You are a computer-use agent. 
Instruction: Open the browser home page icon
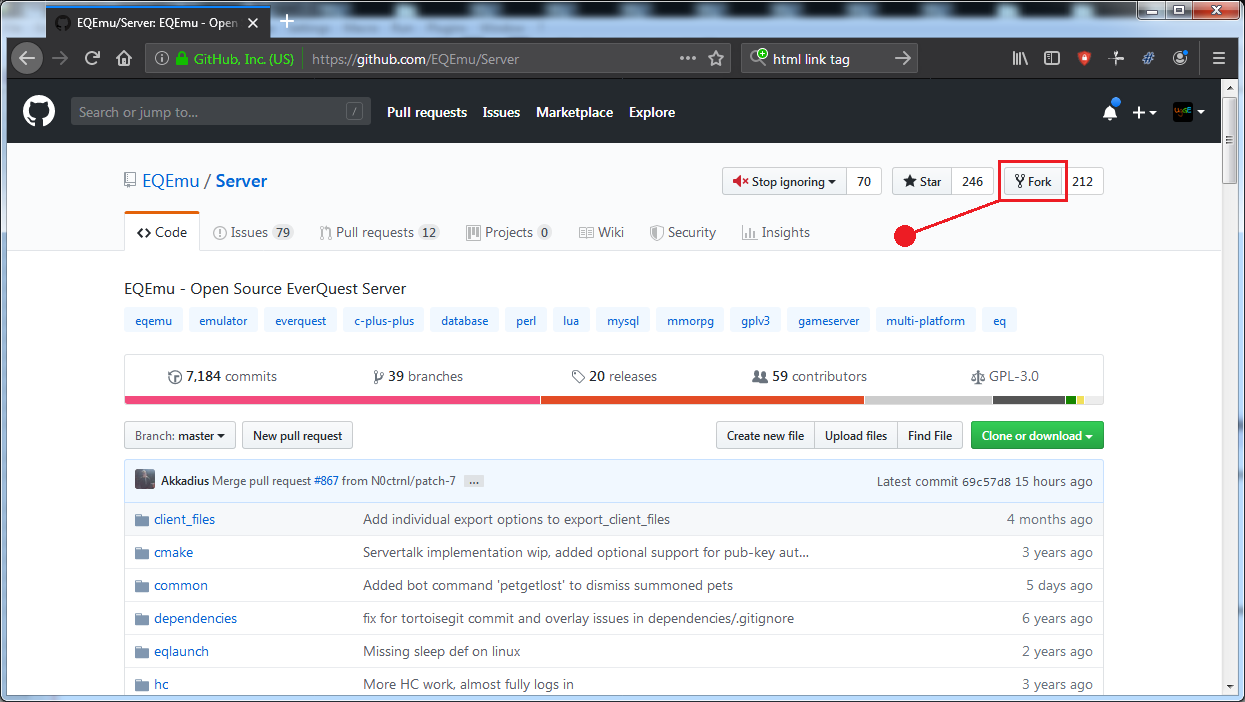pyautogui.click(x=124, y=59)
